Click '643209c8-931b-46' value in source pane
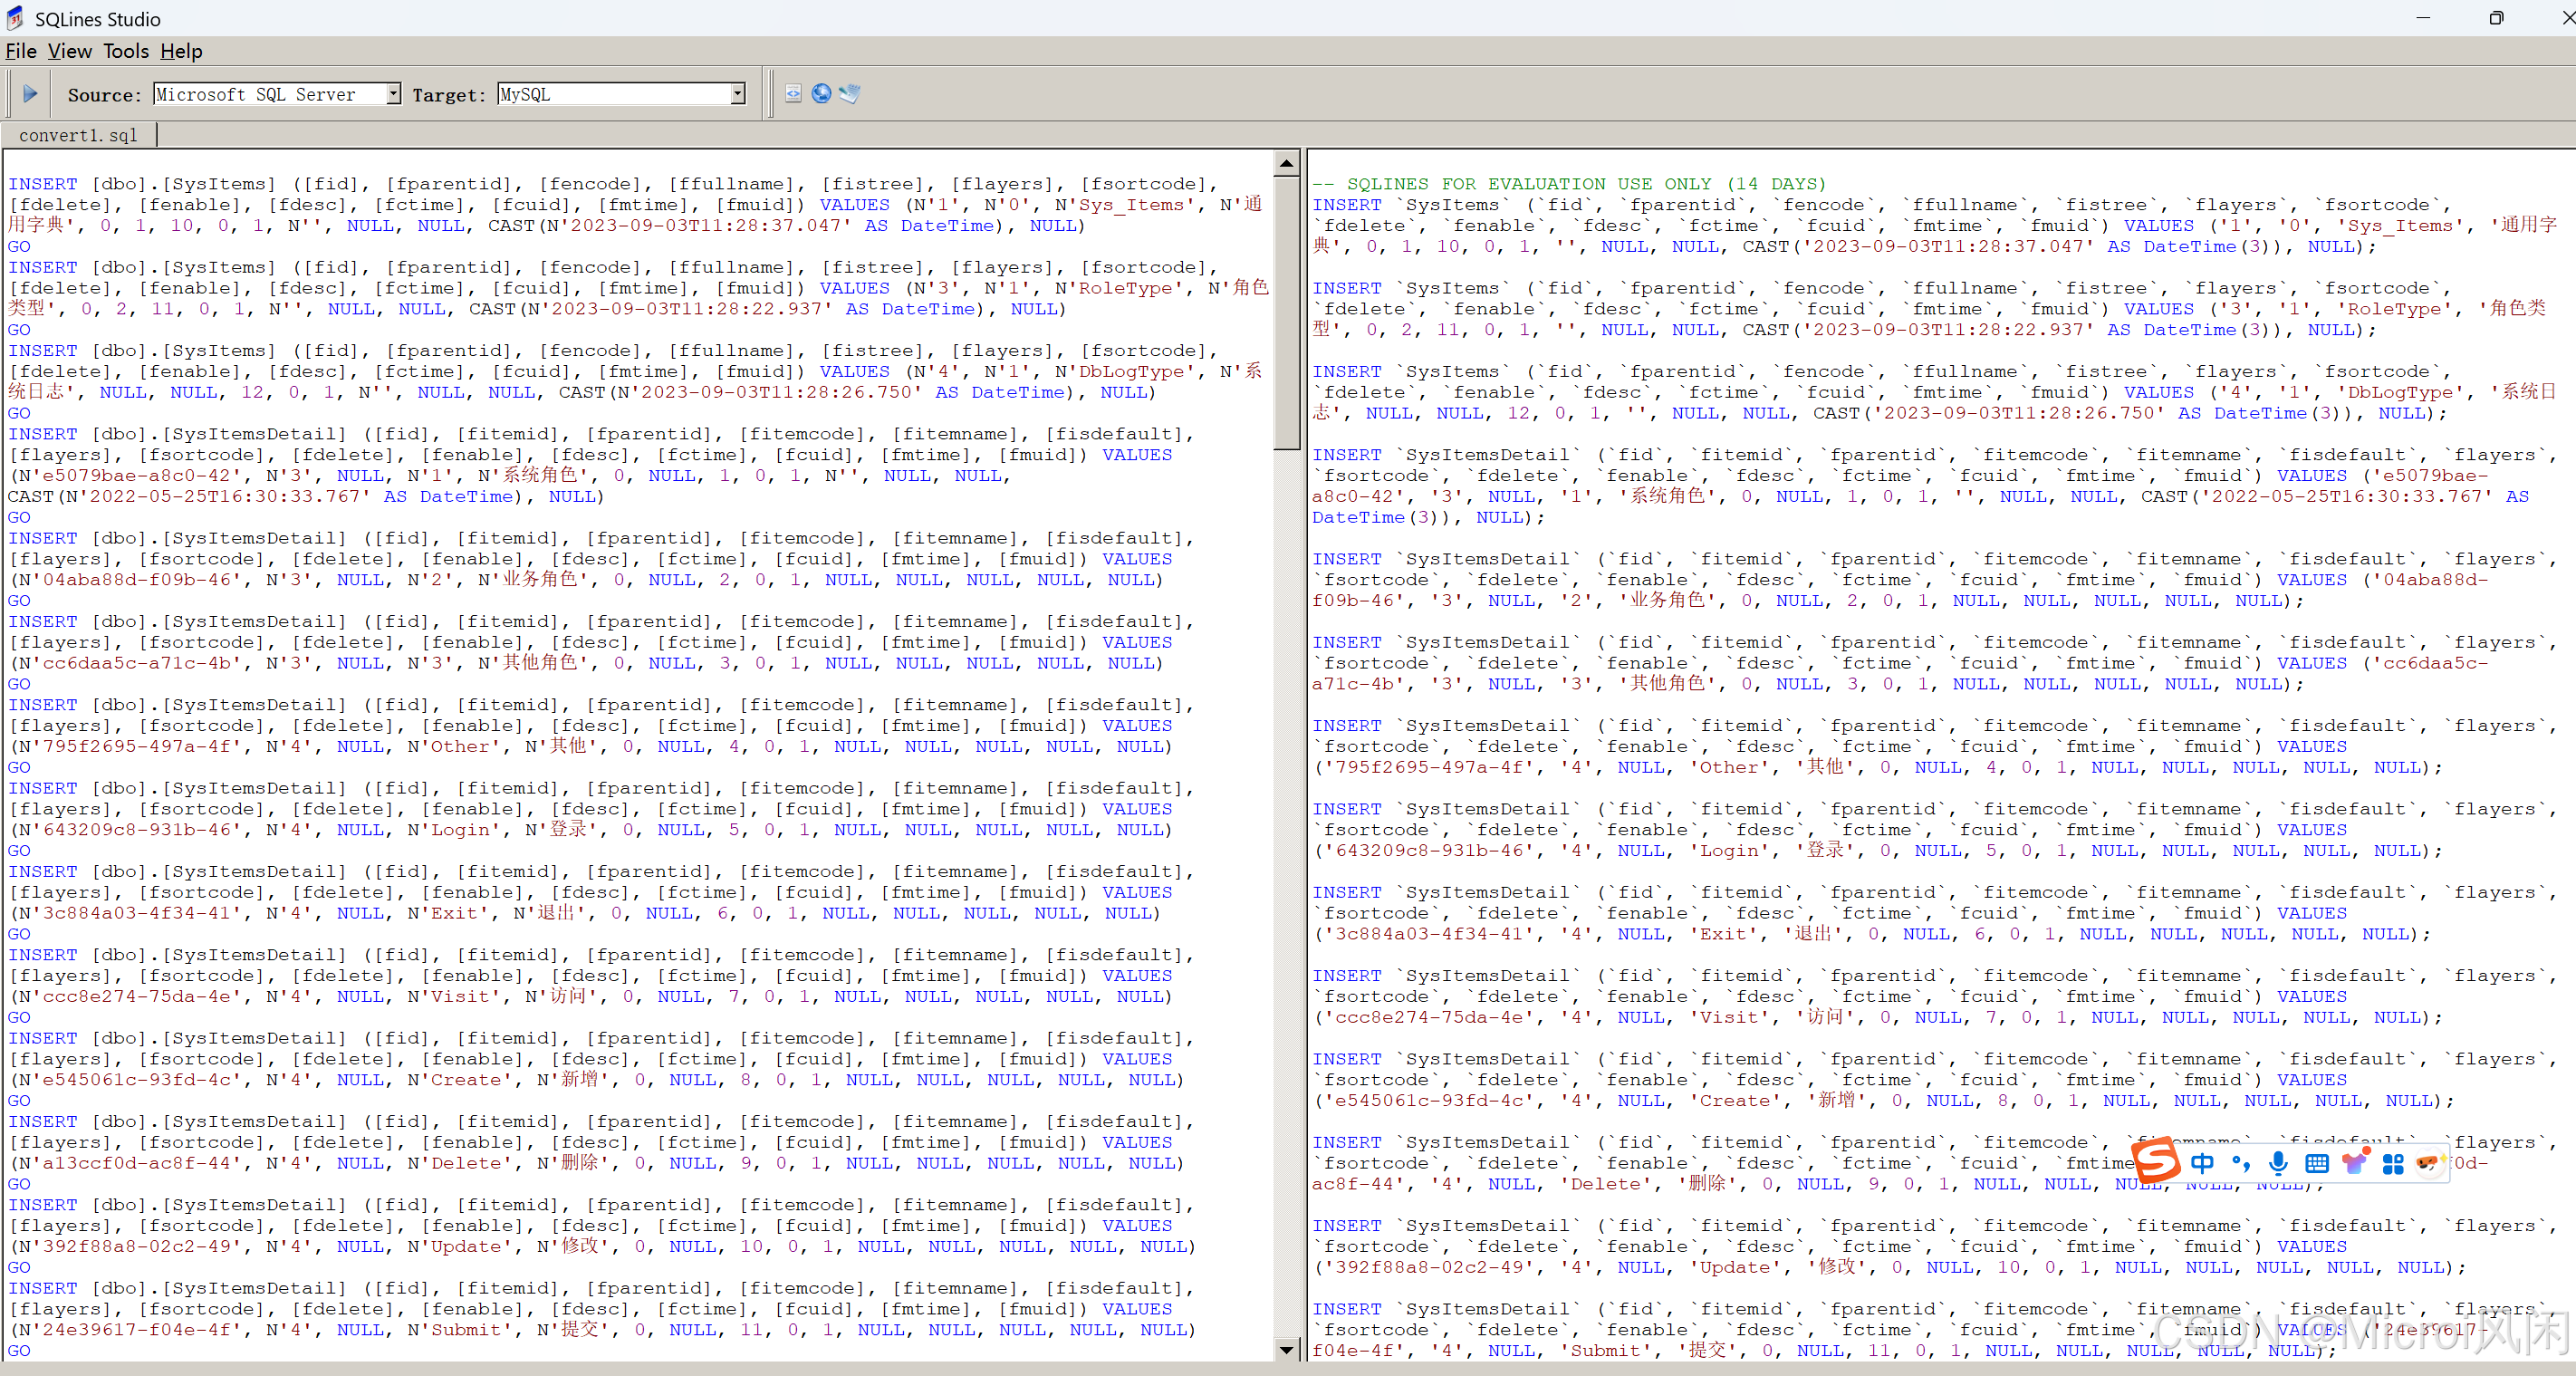The width and height of the screenshot is (2576, 1376). [x=136, y=830]
